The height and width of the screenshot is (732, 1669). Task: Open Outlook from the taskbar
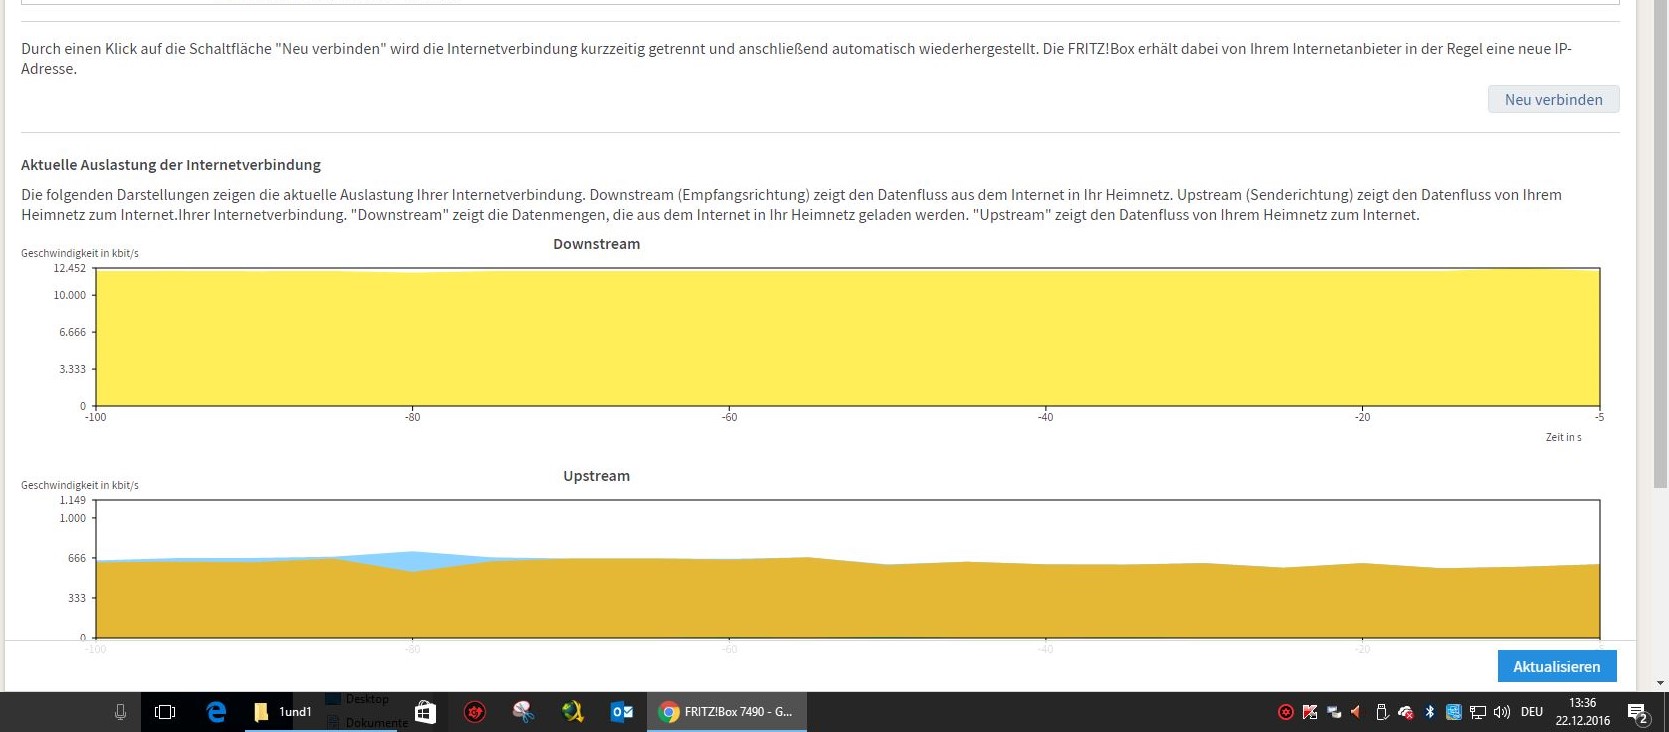[622, 712]
